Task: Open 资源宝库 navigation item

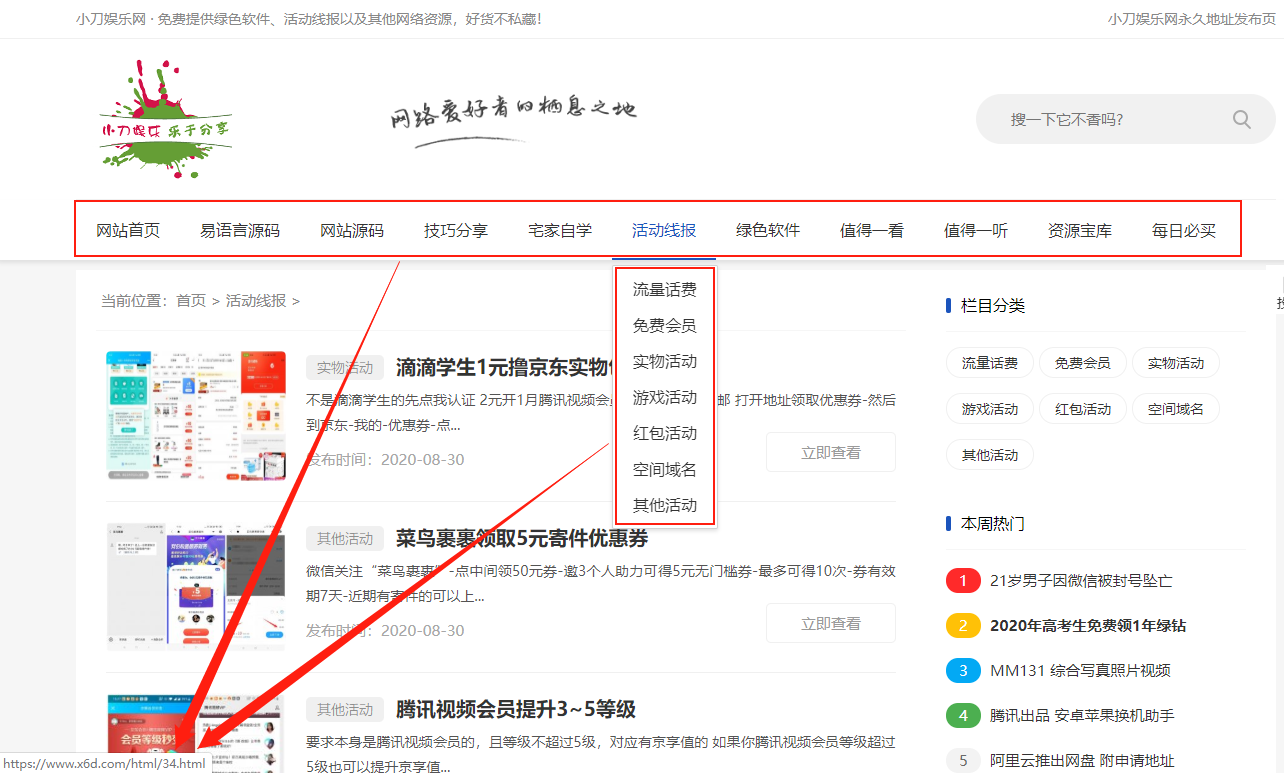Action: coord(1080,231)
